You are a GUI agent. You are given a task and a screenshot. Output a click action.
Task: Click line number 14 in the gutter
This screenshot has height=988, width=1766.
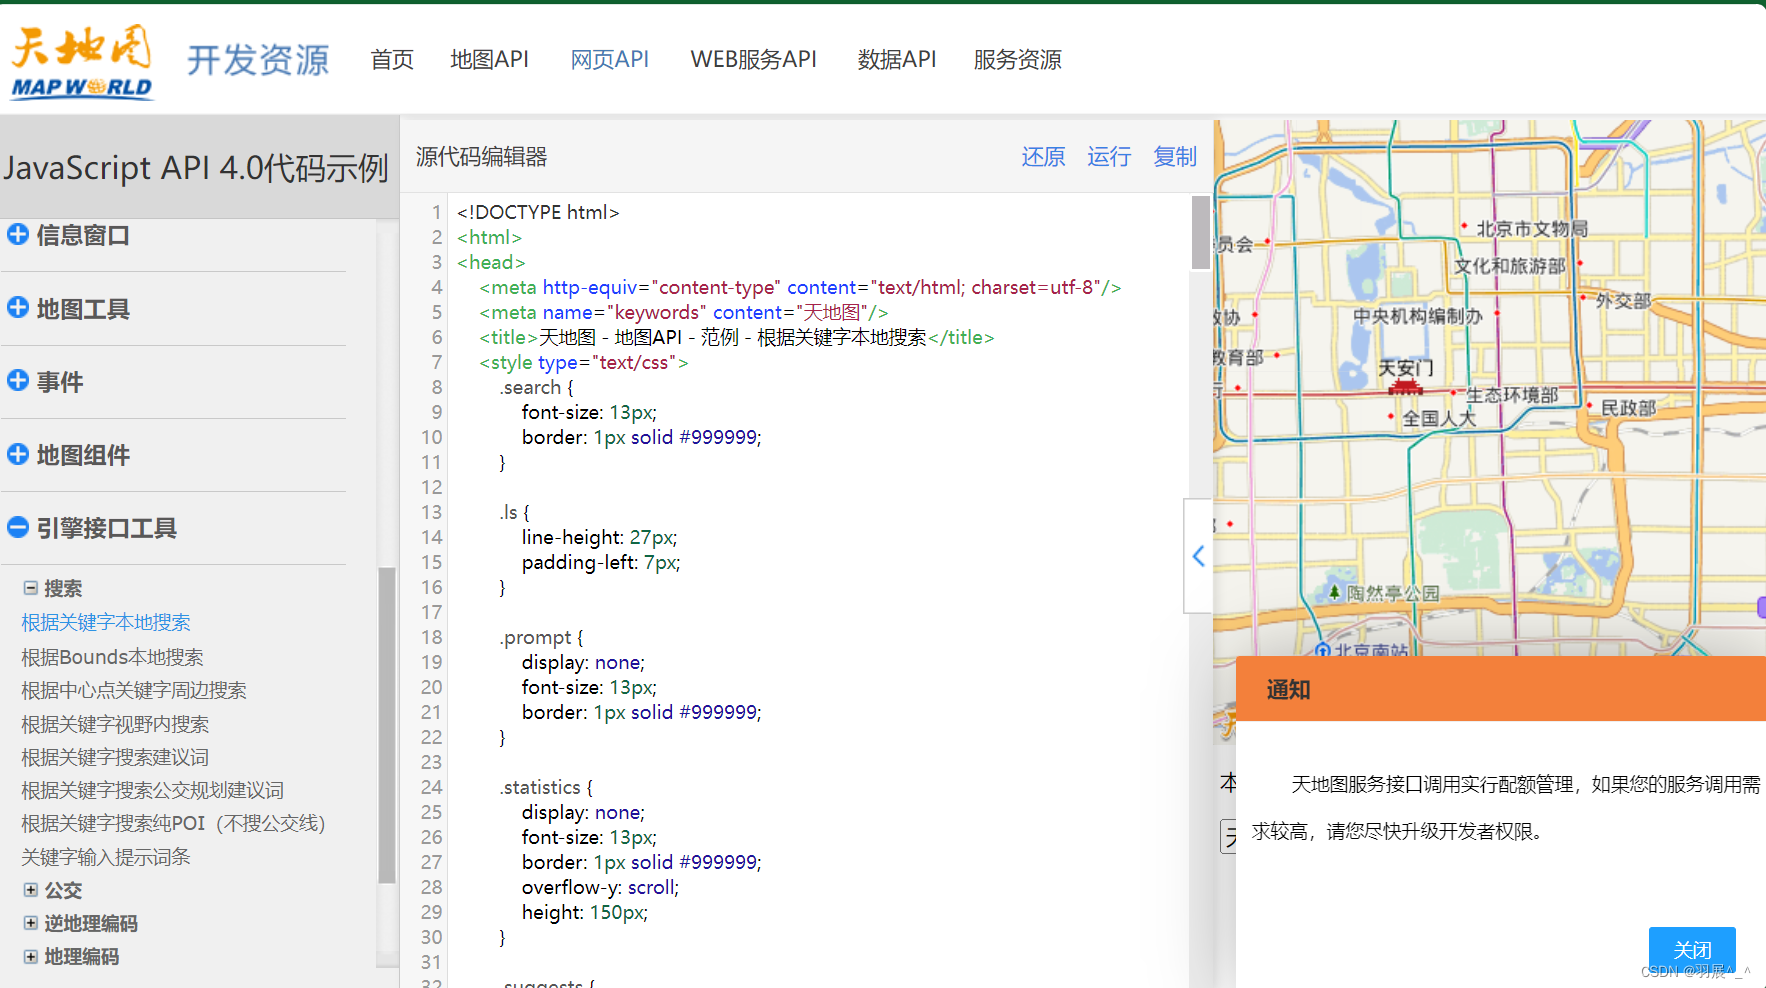click(x=431, y=537)
